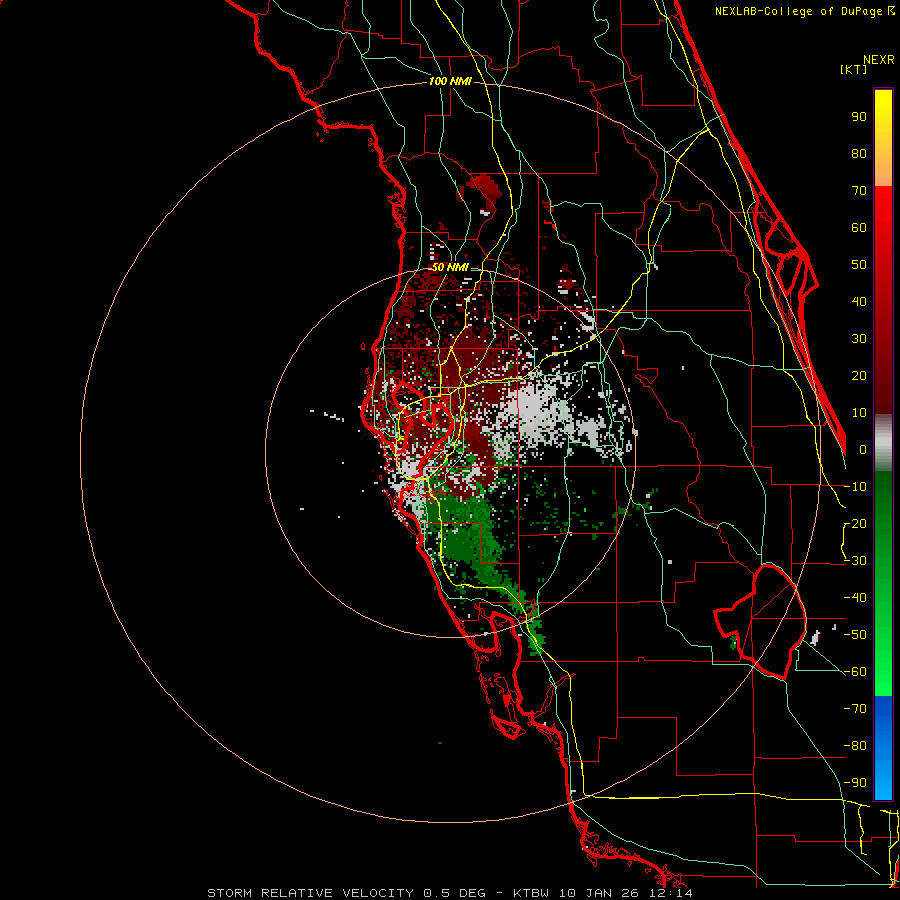Click the -50 value on the velocity scale
The height and width of the screenshot is (900, 900).
click(x=855, y=635)
